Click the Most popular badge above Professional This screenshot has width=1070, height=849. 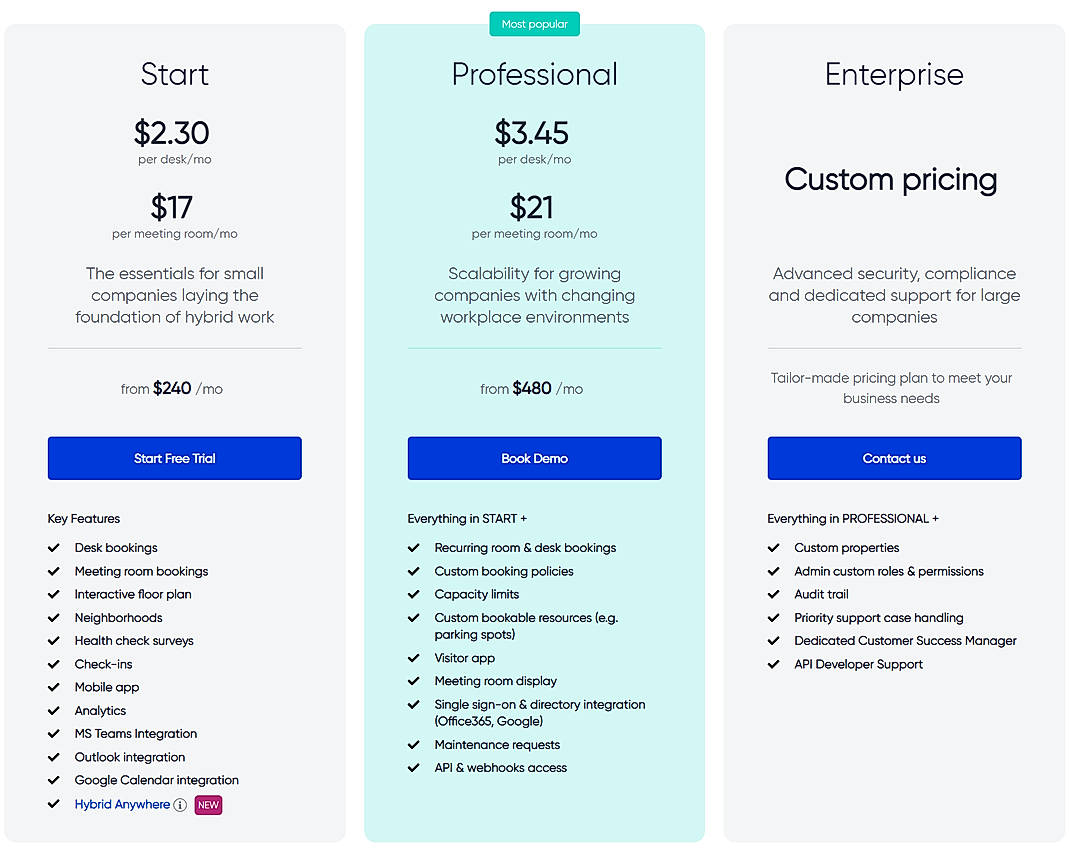534,23
